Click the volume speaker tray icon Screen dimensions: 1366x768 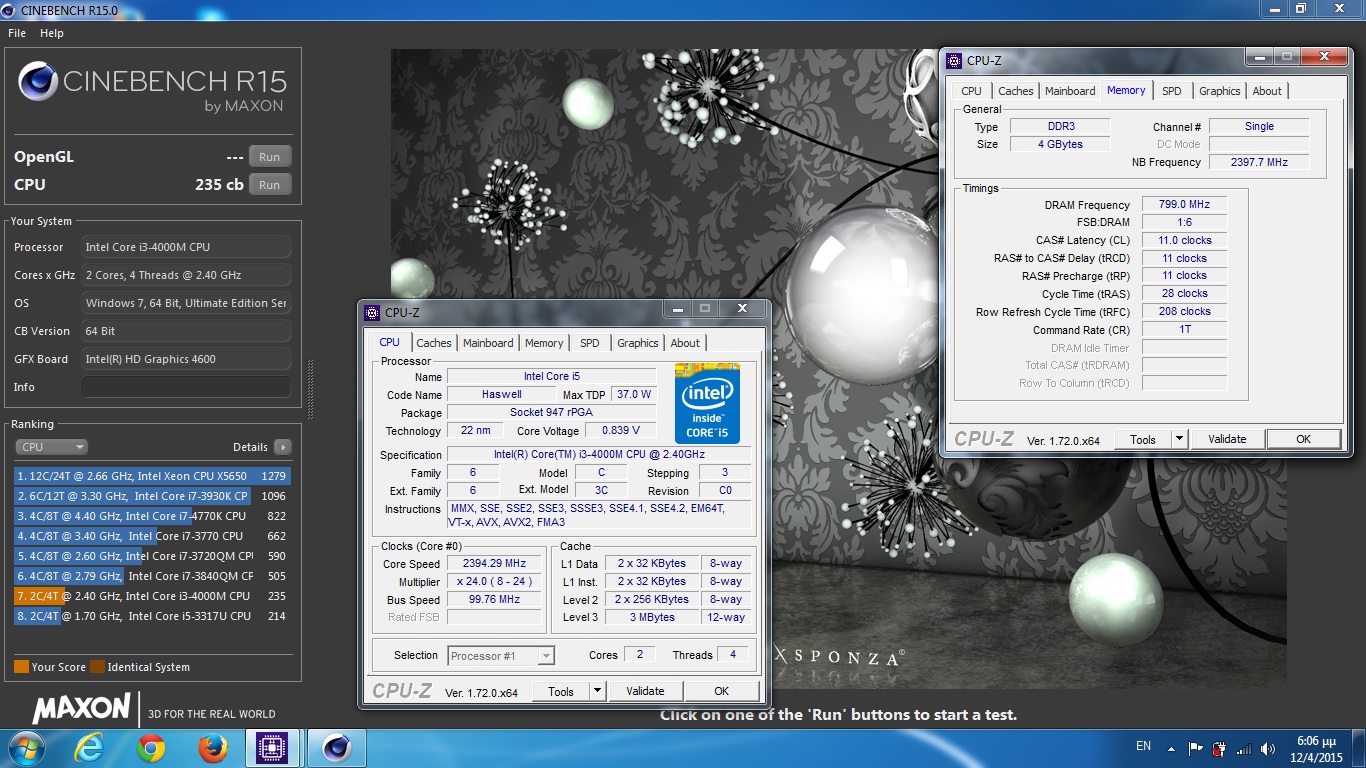[x=1268, y=748]
